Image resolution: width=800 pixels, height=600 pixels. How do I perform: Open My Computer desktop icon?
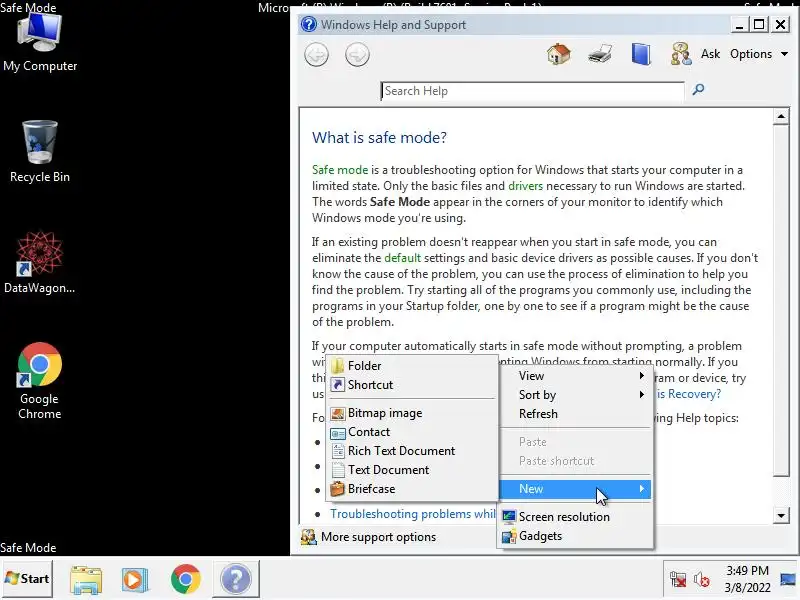[40, 43]
